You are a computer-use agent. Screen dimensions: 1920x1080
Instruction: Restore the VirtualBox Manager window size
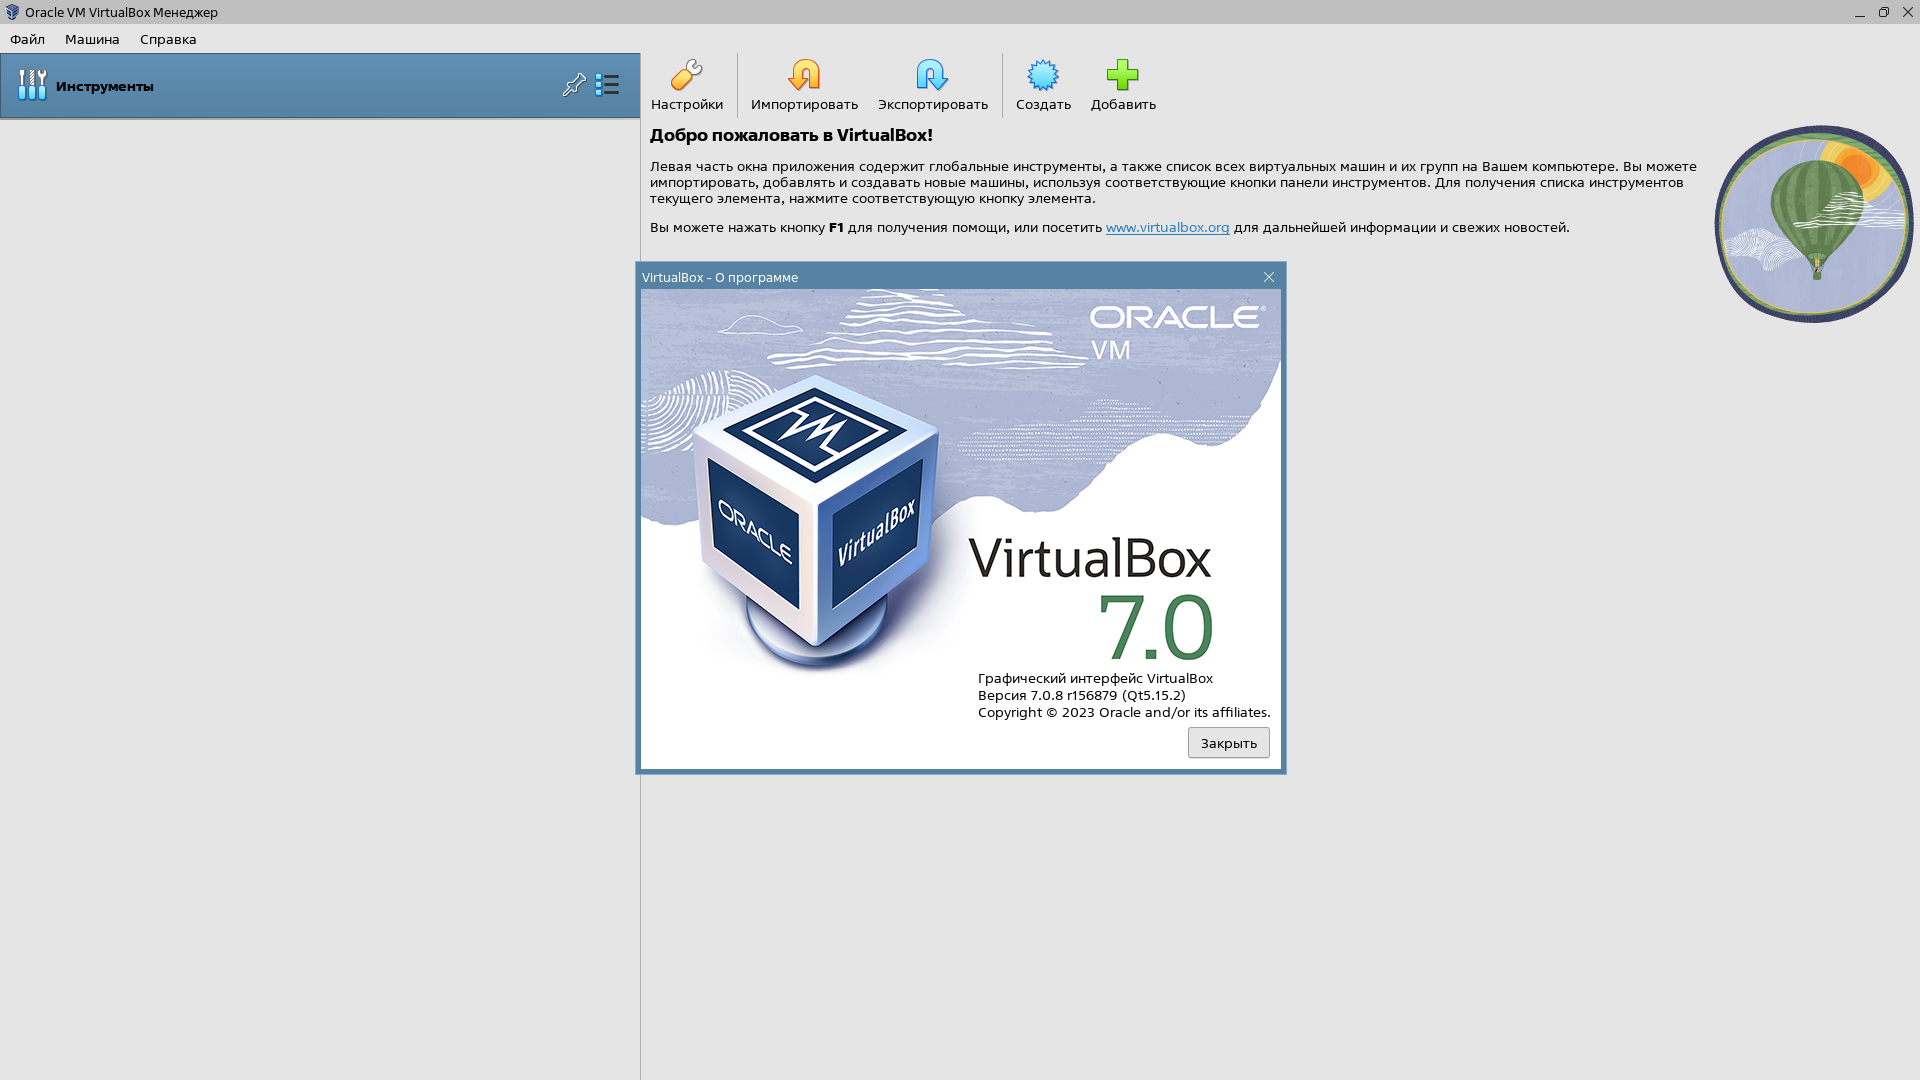(1884, 12)
